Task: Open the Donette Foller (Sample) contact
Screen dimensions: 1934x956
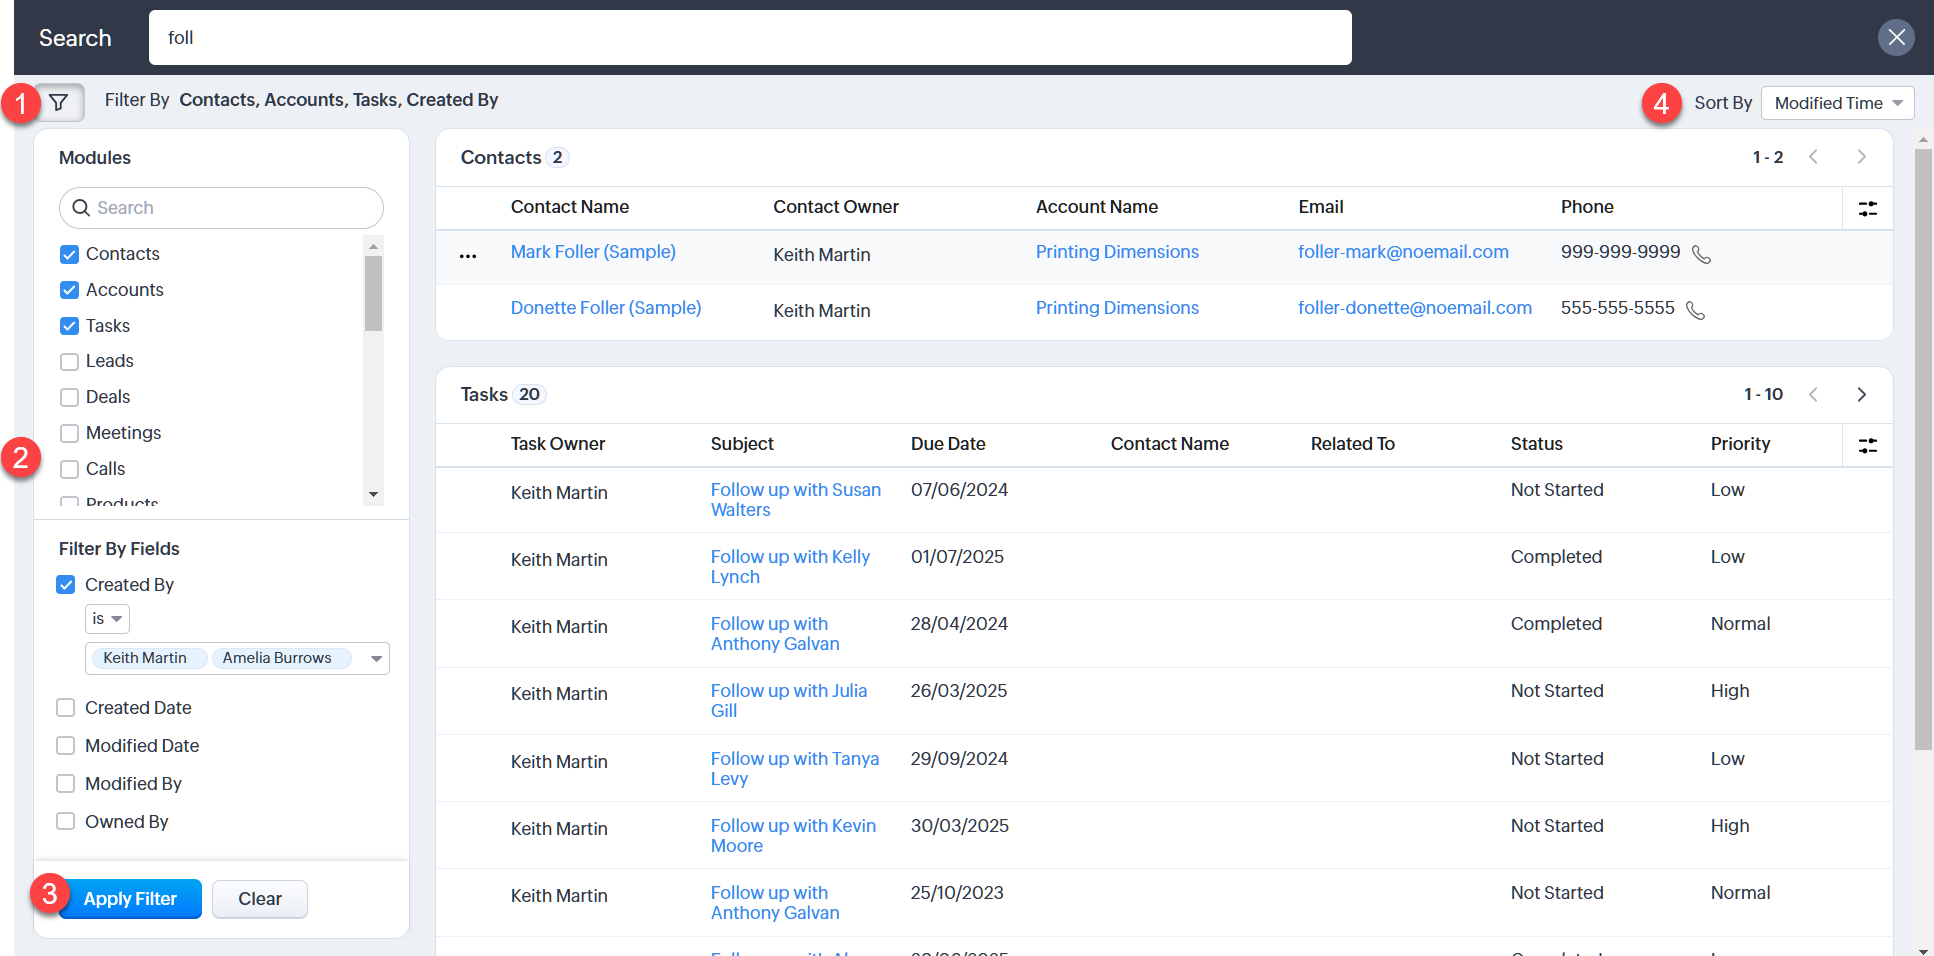Action: 605,308
